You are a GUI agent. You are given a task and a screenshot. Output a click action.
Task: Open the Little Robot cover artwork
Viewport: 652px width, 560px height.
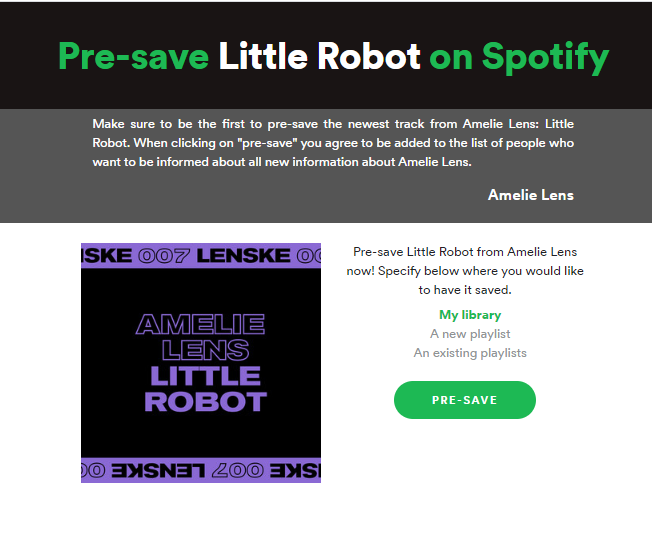coord(201,362)
